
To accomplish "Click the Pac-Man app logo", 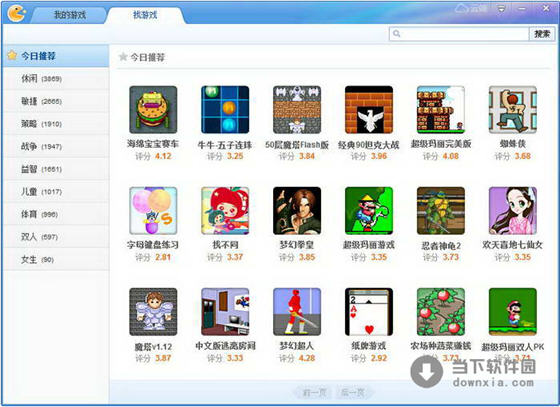I will 16,14.
